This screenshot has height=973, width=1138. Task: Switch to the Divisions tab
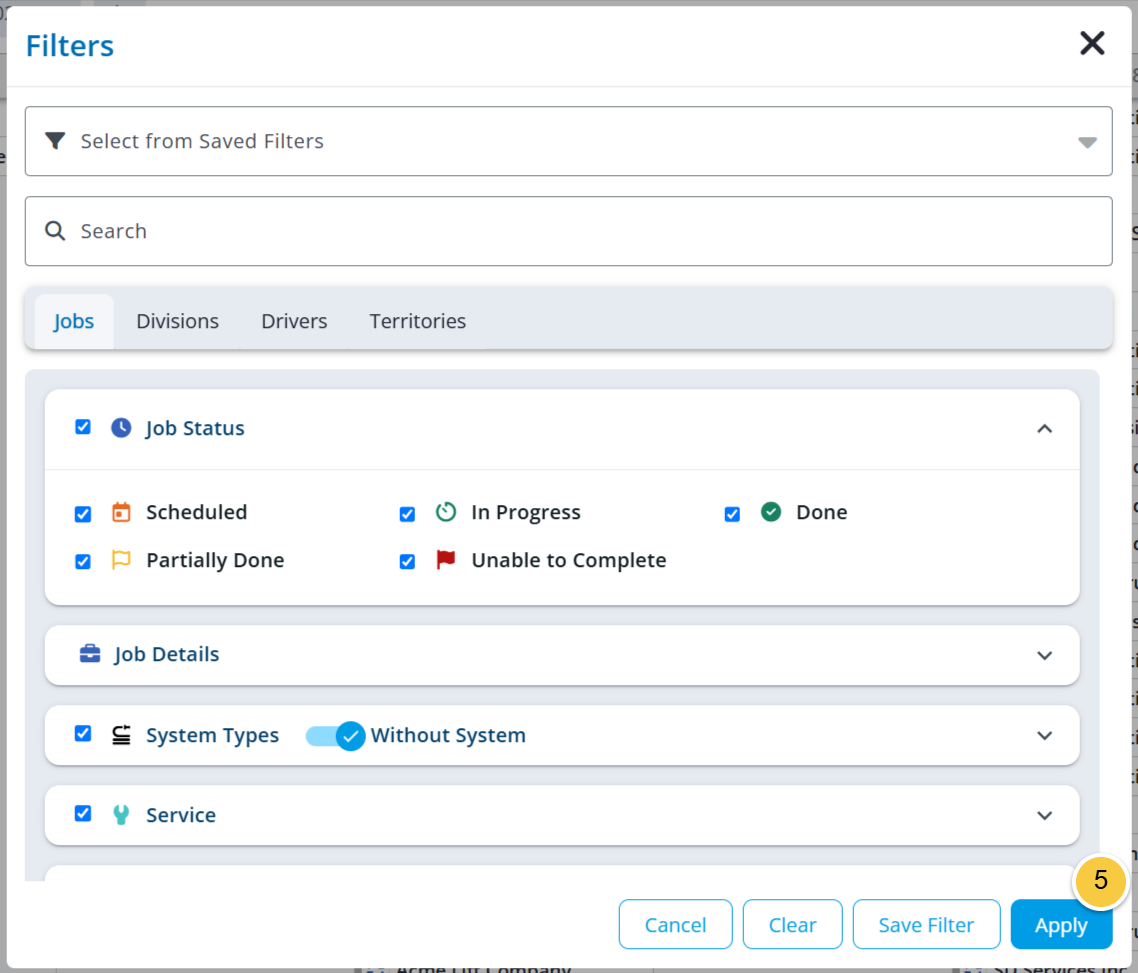point(177,321)
